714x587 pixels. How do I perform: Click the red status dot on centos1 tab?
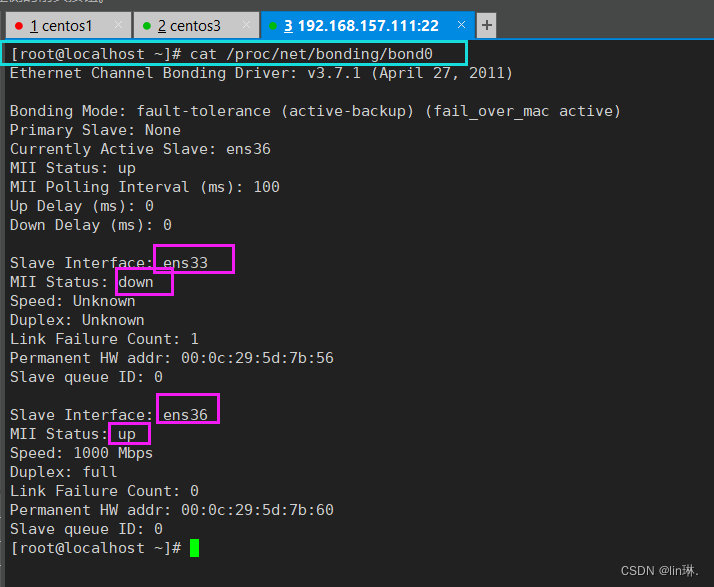pos(19,26)
